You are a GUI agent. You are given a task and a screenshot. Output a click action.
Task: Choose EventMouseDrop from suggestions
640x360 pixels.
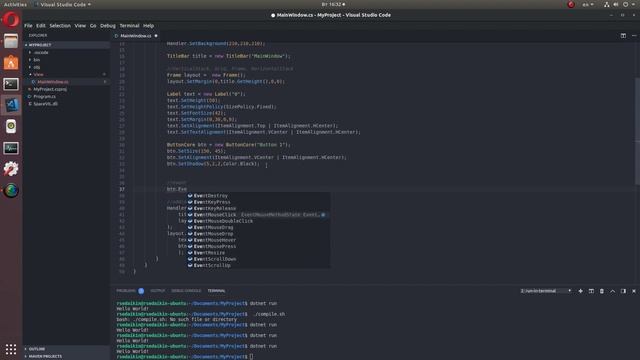[x=258, y=234]
